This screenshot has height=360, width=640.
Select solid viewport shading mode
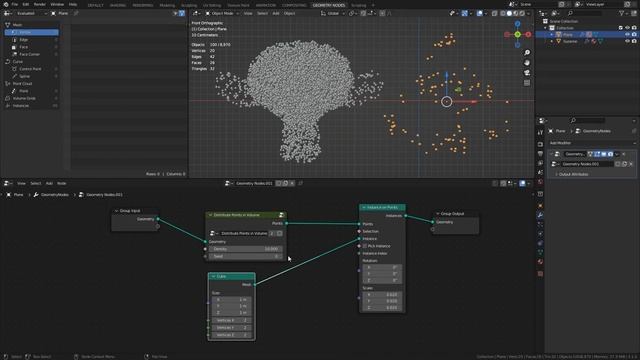pyautogui.click(x=509, y=13)
